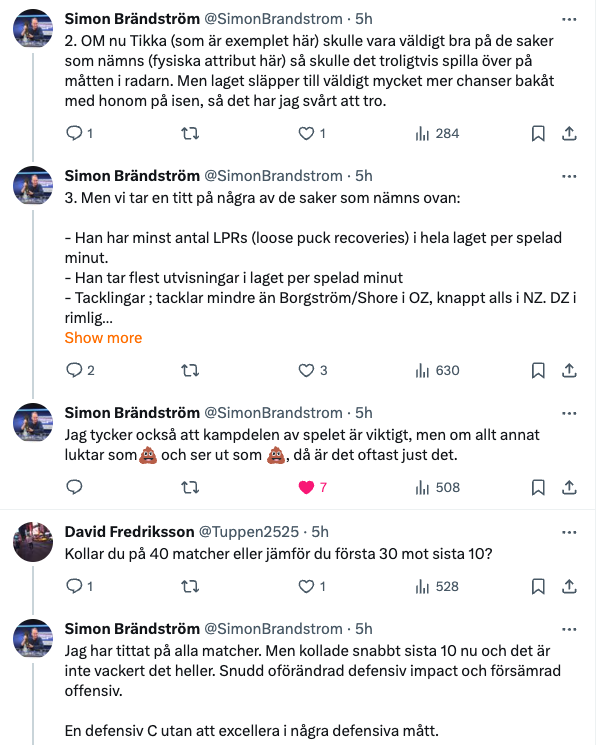The height and width of the screenshot is (745, 604).
Task: Open more options on David Fredriksson's tweet
Action: [x=569, y=532]
